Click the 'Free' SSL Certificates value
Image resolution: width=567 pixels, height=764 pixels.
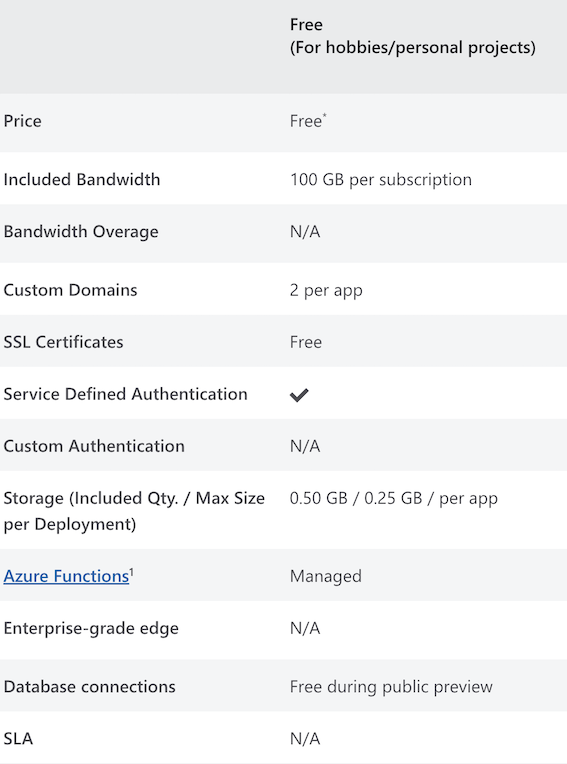[306, 342]
